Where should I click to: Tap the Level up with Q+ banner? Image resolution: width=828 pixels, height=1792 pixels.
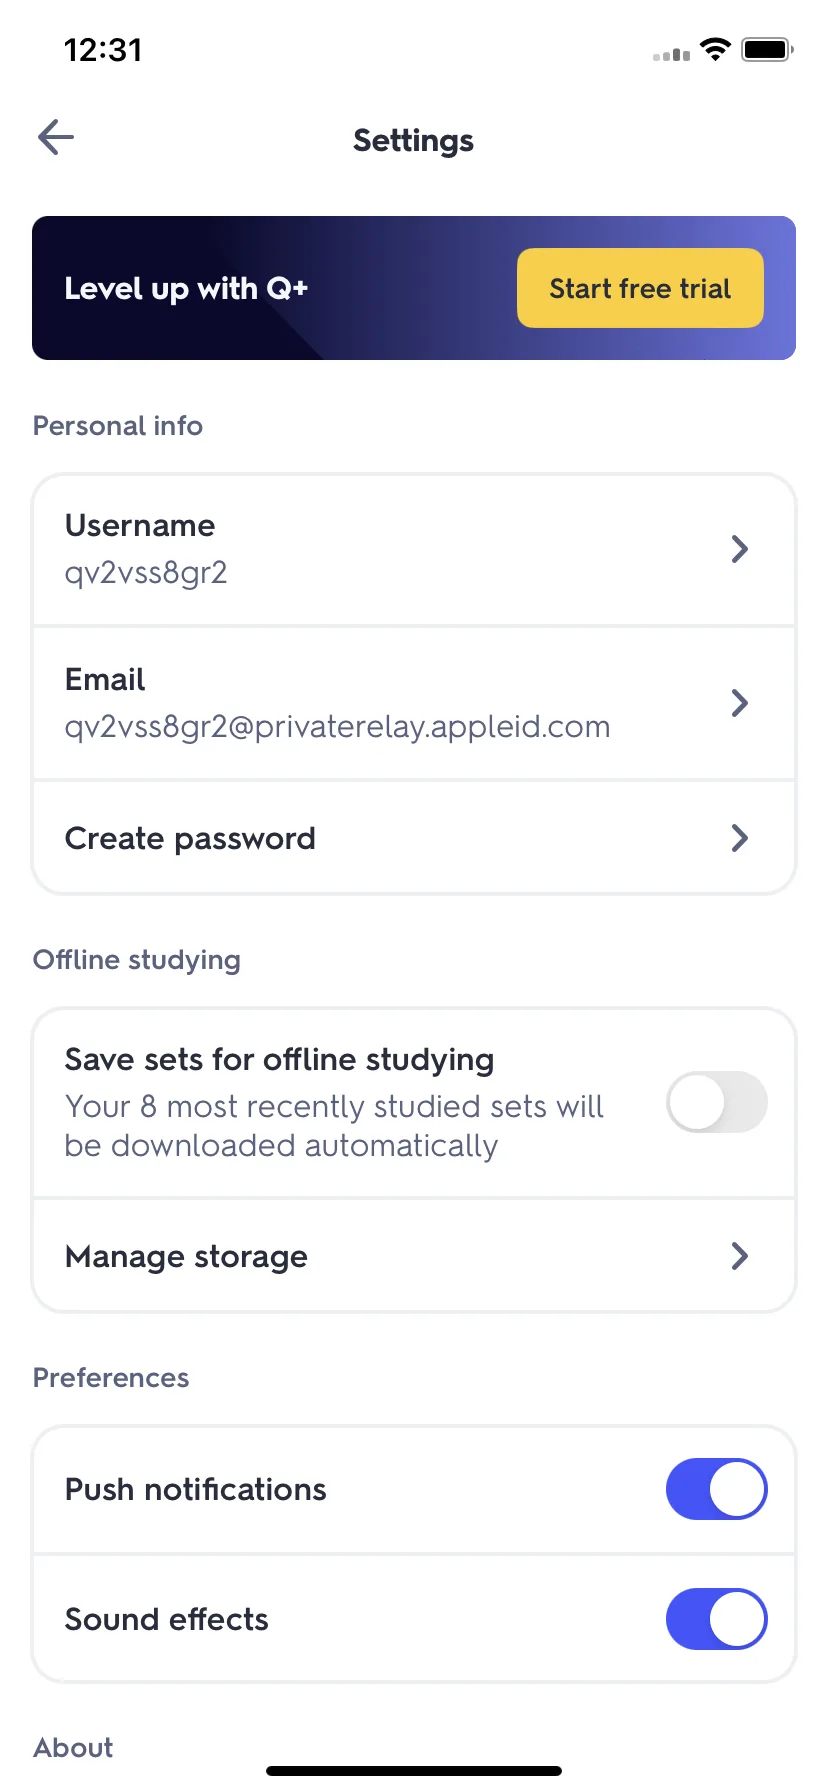pyautogui.click(x=414, y=288)
